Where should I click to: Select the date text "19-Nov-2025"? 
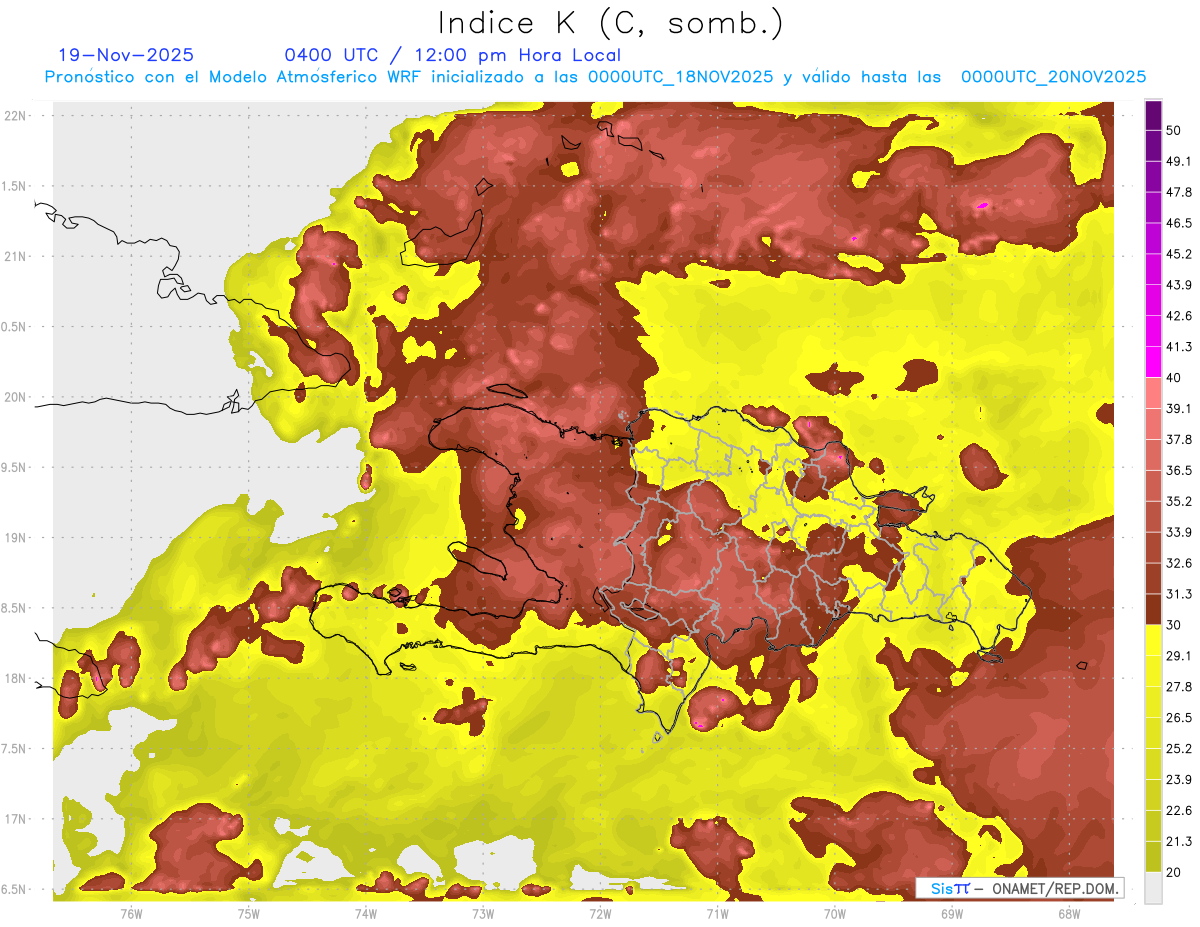click(126, 55)
